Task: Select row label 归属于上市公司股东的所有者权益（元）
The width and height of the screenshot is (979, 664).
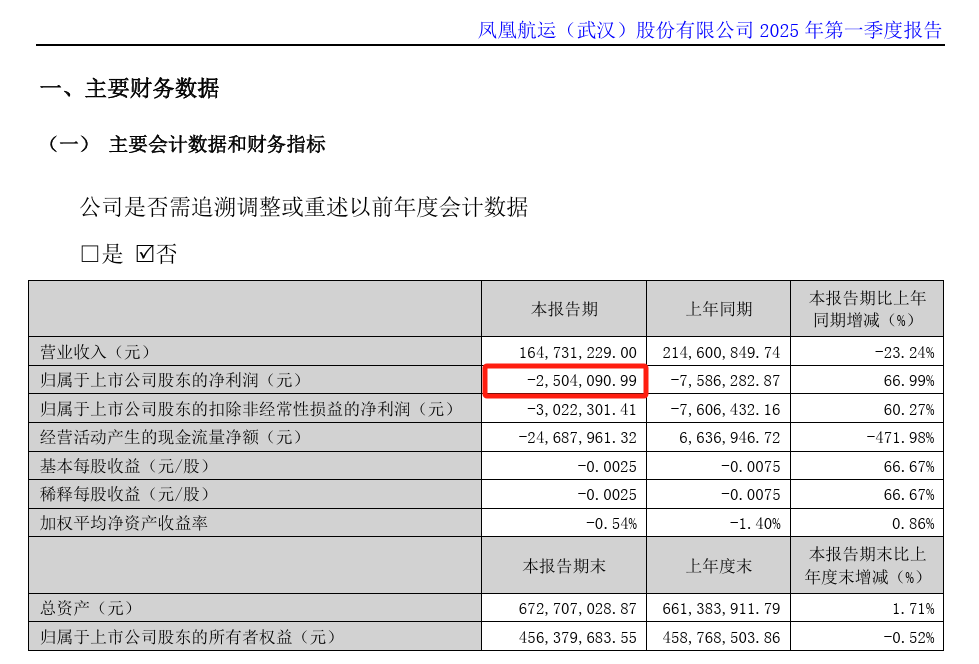Action: [189, 637]
